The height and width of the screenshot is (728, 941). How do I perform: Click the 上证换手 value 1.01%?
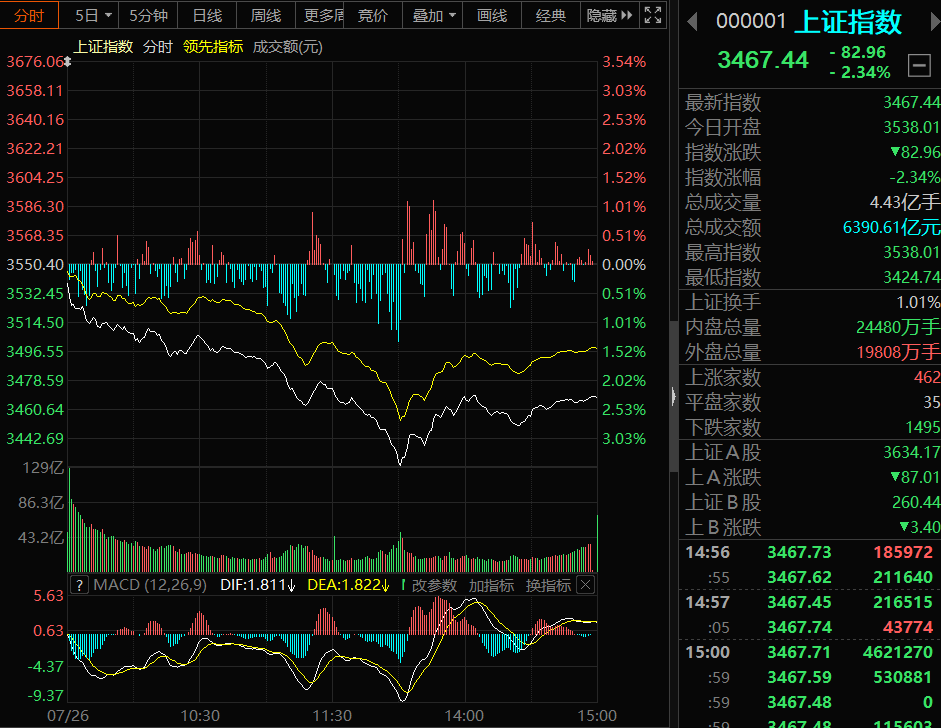(x=918, y=302)
